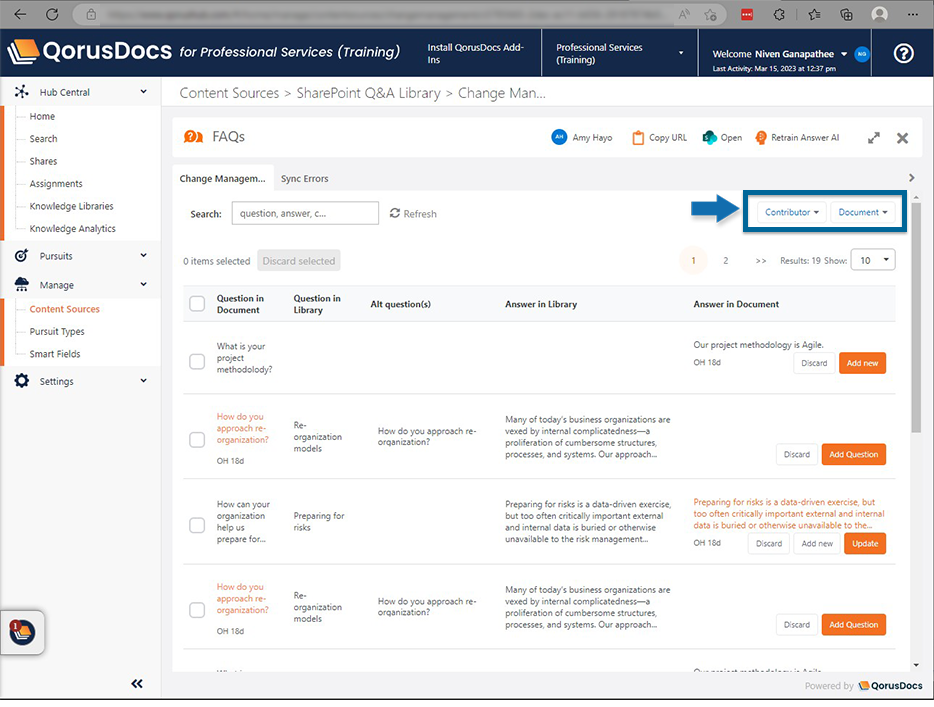Expand the Settings section chevron

pos(144,381)
